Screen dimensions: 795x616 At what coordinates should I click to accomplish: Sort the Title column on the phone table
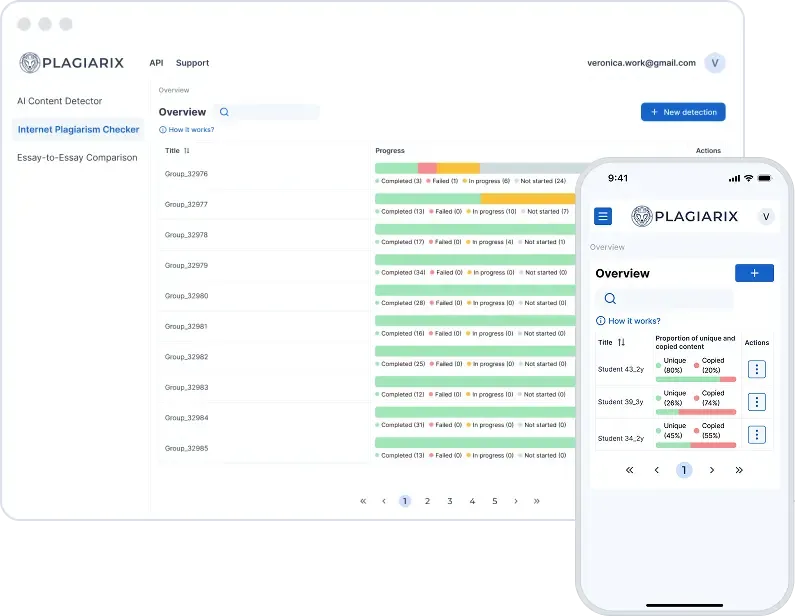pos(622,343)
